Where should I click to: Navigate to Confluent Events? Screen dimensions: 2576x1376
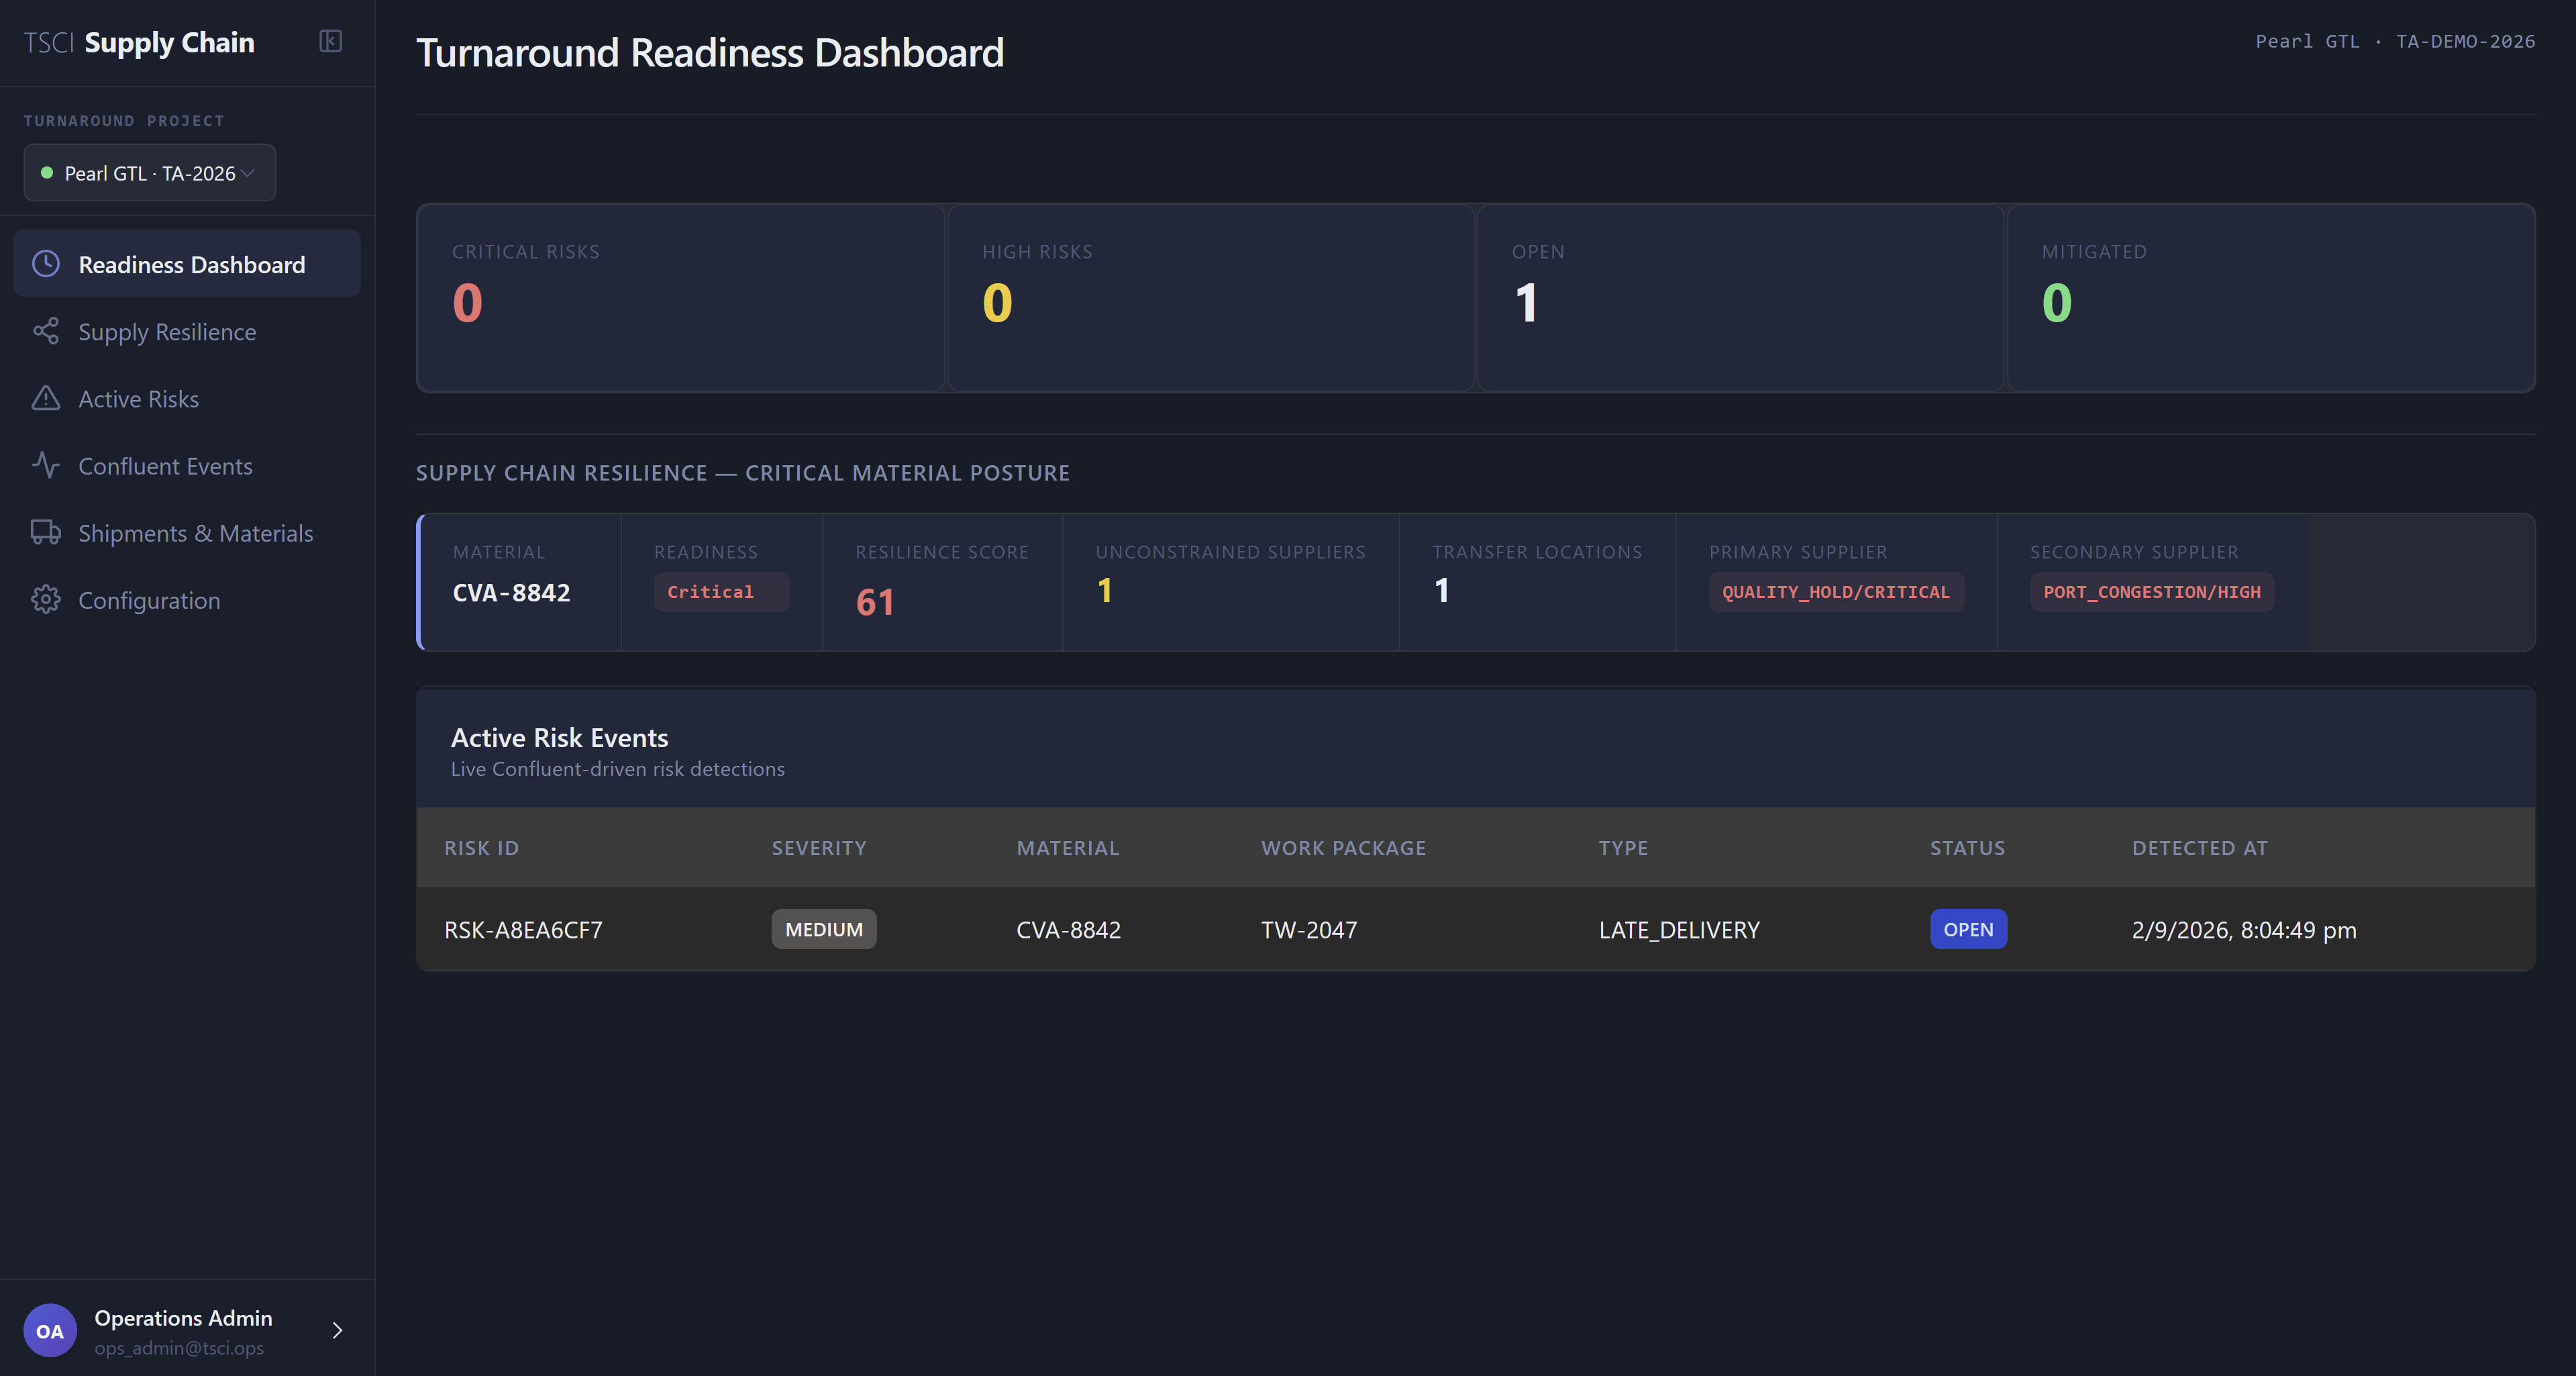point(187,465)
